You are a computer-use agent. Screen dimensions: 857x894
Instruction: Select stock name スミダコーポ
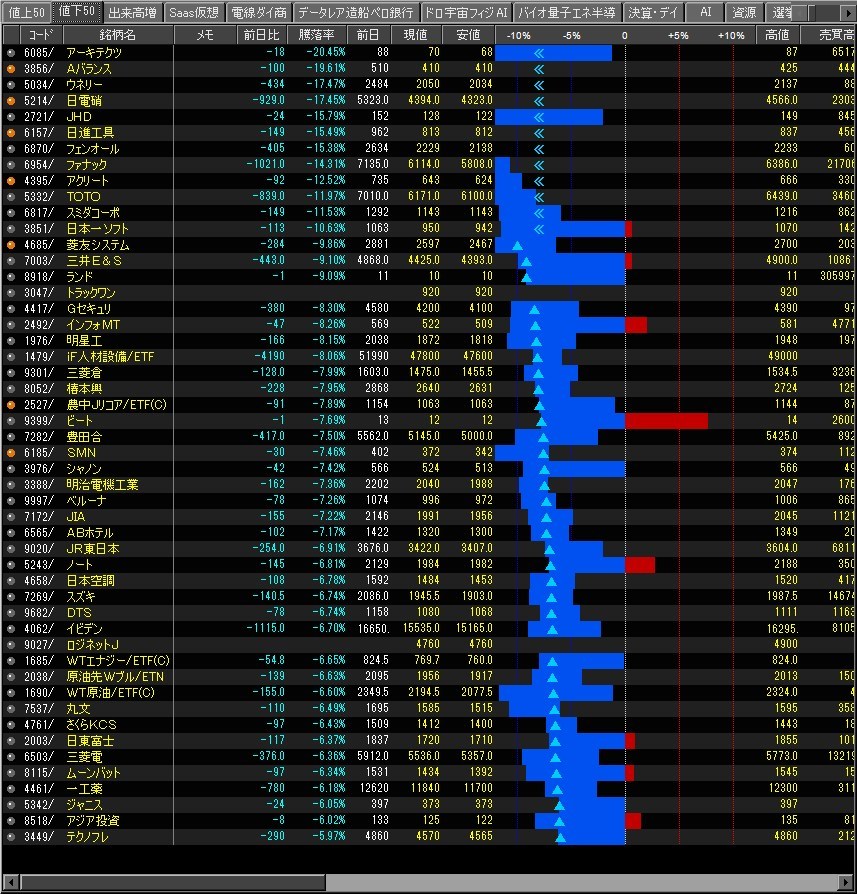93,213
